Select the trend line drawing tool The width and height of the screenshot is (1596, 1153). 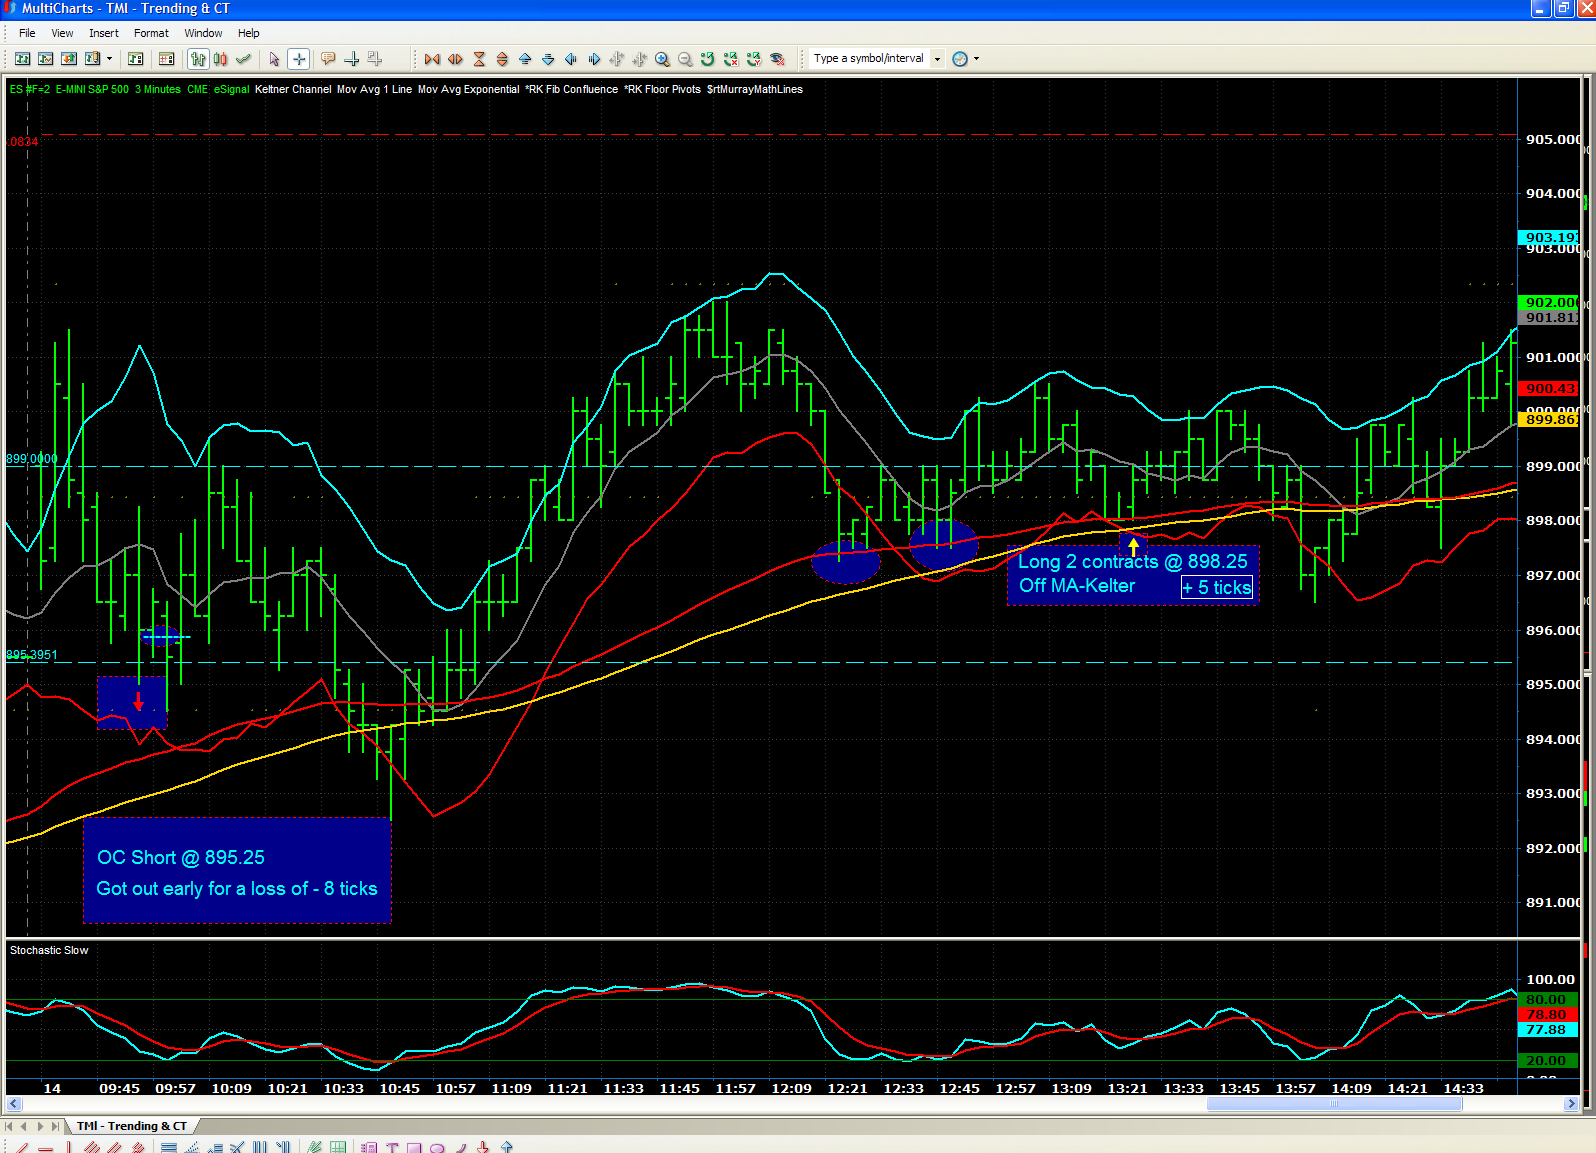(21, 1147)
